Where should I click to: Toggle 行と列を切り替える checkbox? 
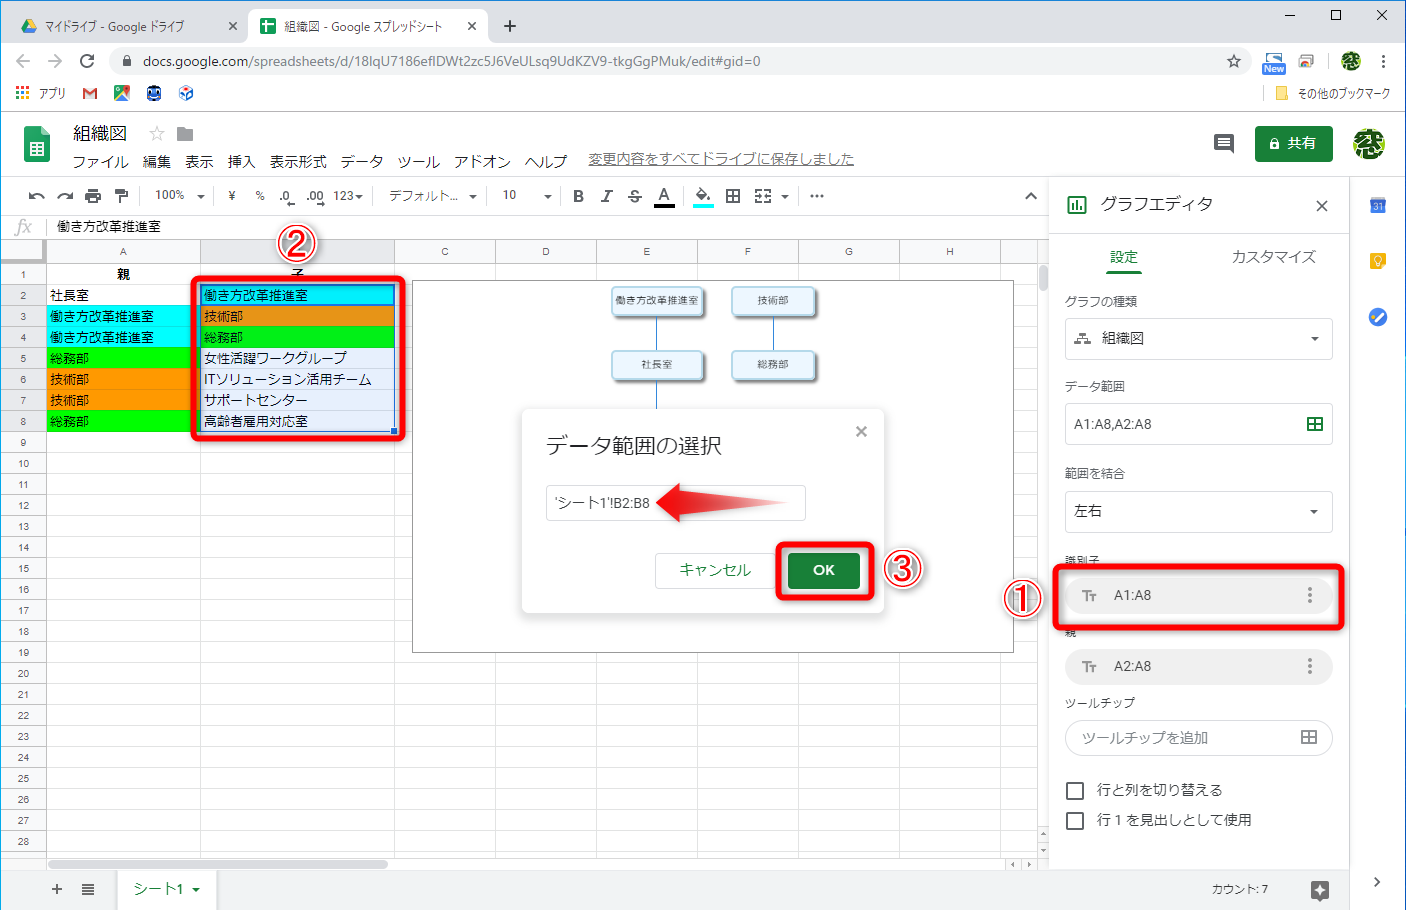1075,791
